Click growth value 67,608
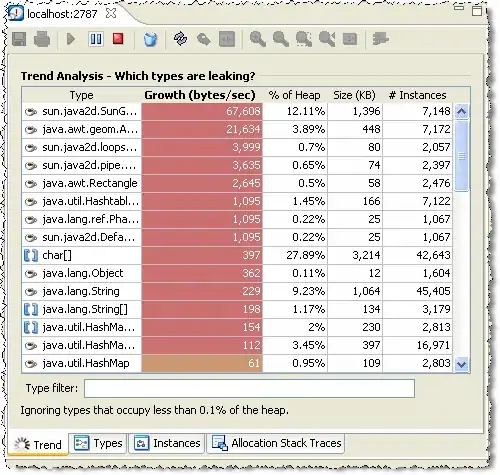The height and width of the screenshot is (475, 500). [243, 111]
